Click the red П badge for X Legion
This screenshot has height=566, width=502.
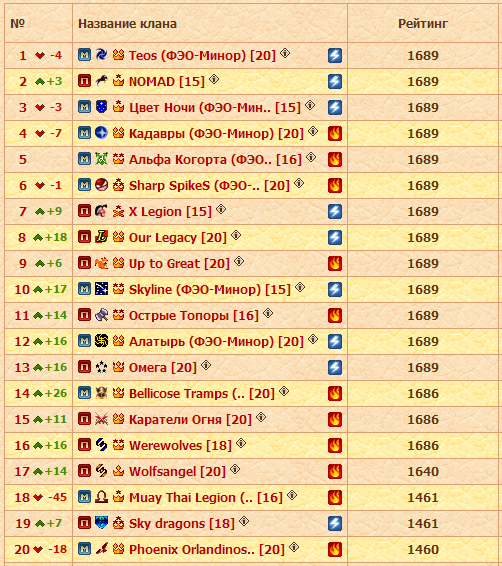pos(84,210)
